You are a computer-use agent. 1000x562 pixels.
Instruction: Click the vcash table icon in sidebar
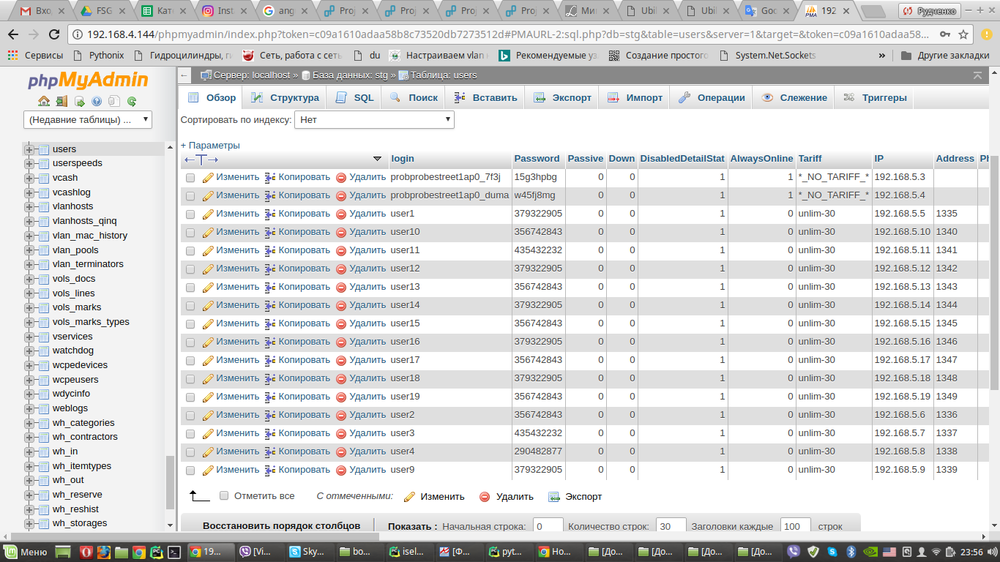pos(43,178)
